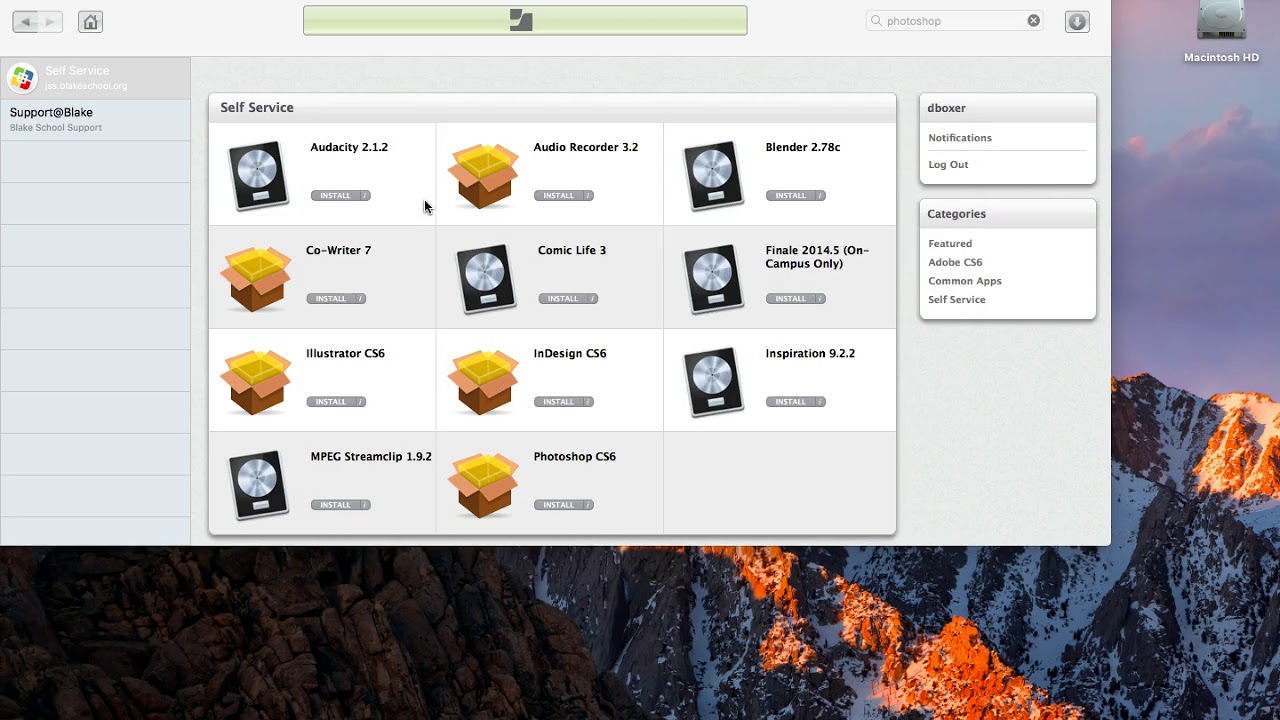Image resolution: width=1280 pixels, height=720 pixels.
Task: Install MPEG Streamclip 1.9.2
Action: 335,505
